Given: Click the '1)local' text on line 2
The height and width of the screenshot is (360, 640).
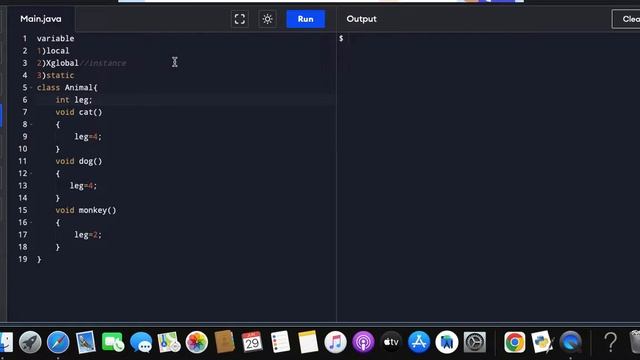Looking at the screenshot, I should tap(53, 51).
